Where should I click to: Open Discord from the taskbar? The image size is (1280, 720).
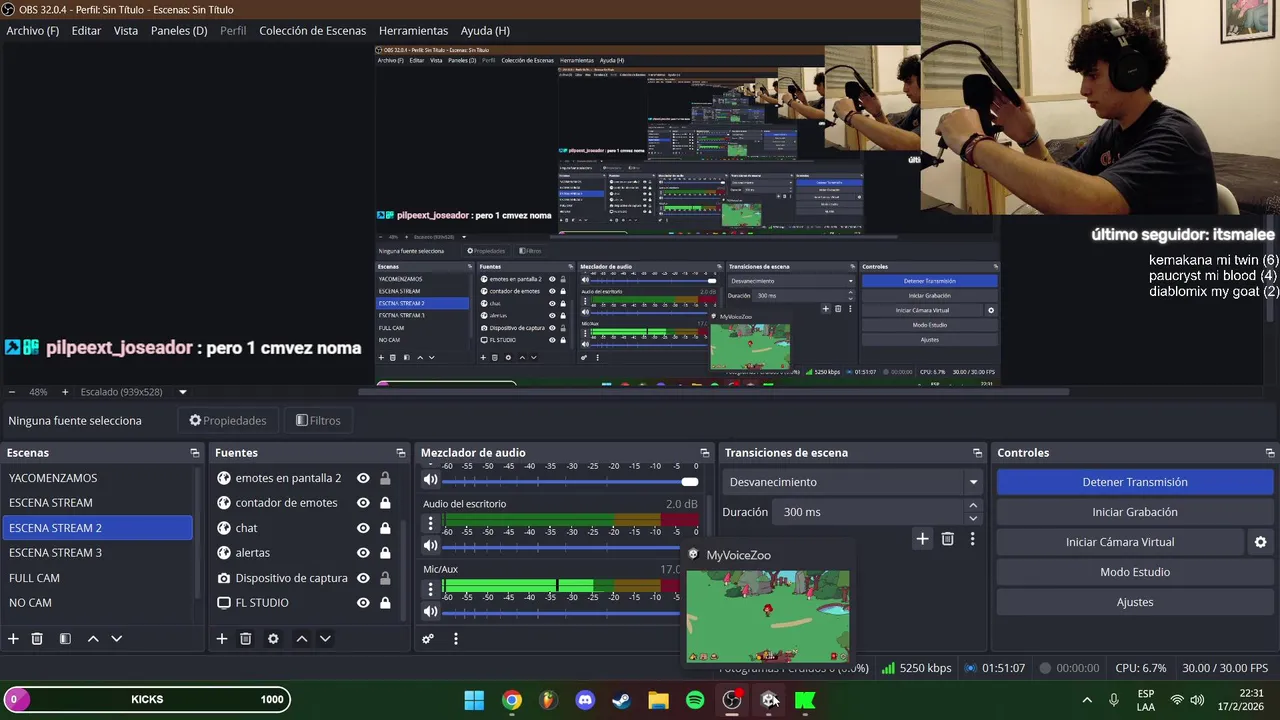(585, 700)
